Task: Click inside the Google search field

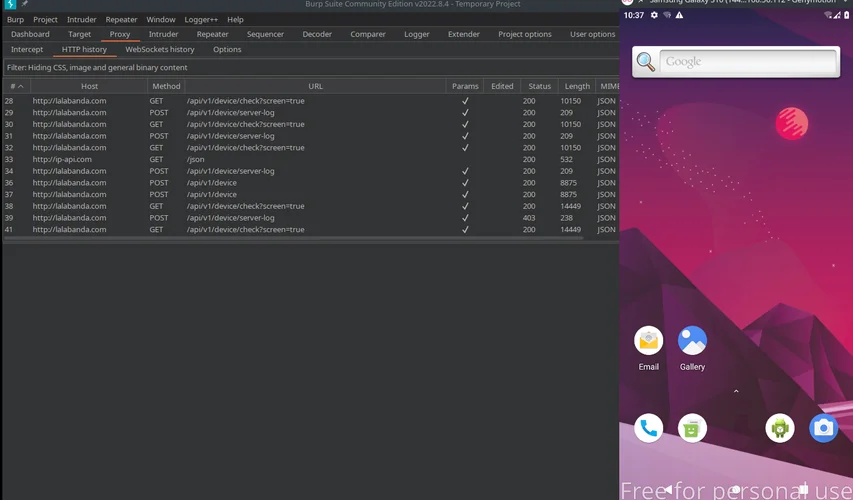Action: pyautogui.click(x=749, y=61)
